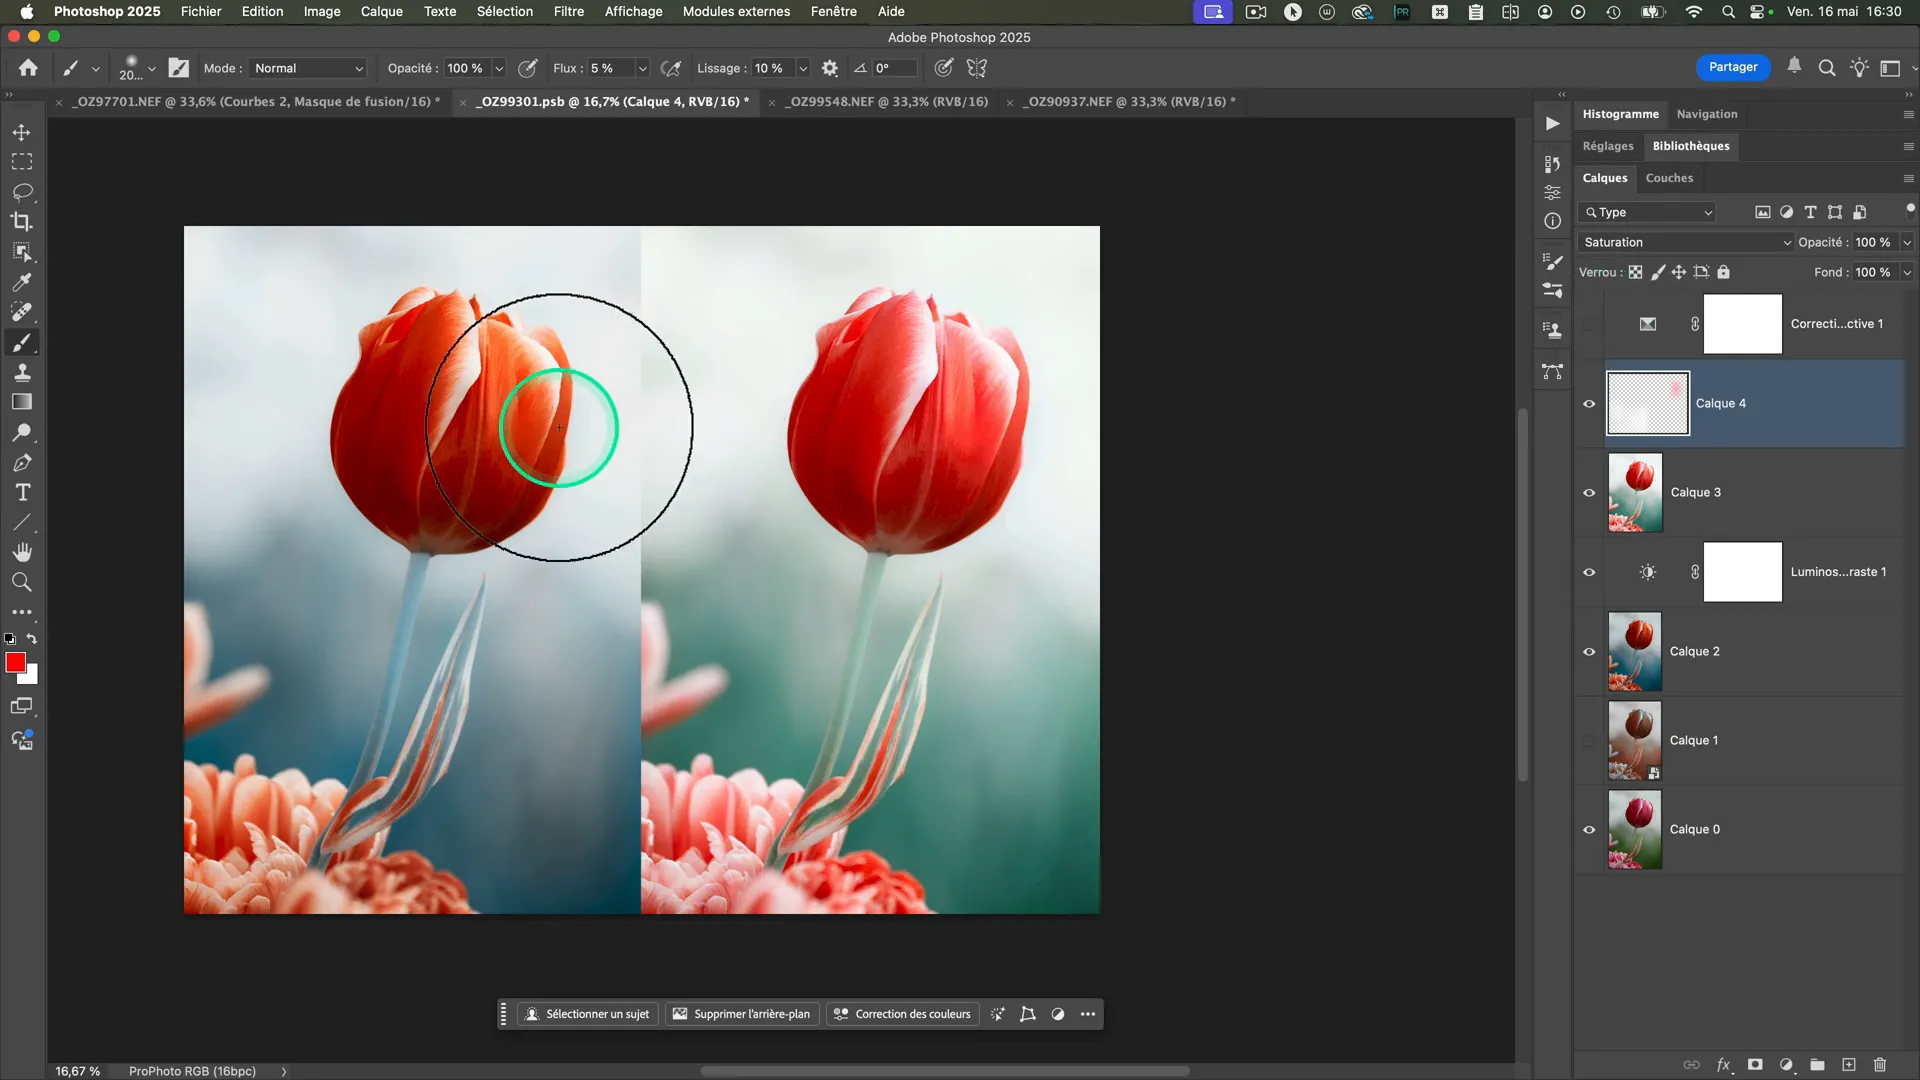The height and width of the screenshot is (1080, 1920).
Task: Switch to the Couches tab
Action: 1669,178
